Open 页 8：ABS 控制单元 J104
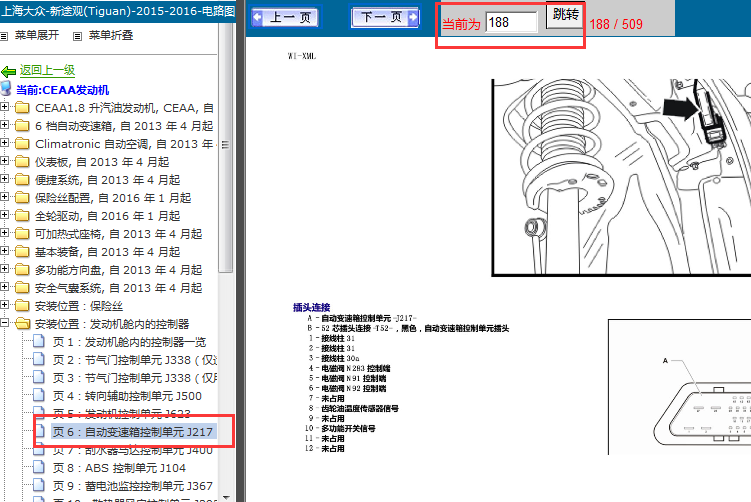Screen dimensions: 751x502 [119, 468]
